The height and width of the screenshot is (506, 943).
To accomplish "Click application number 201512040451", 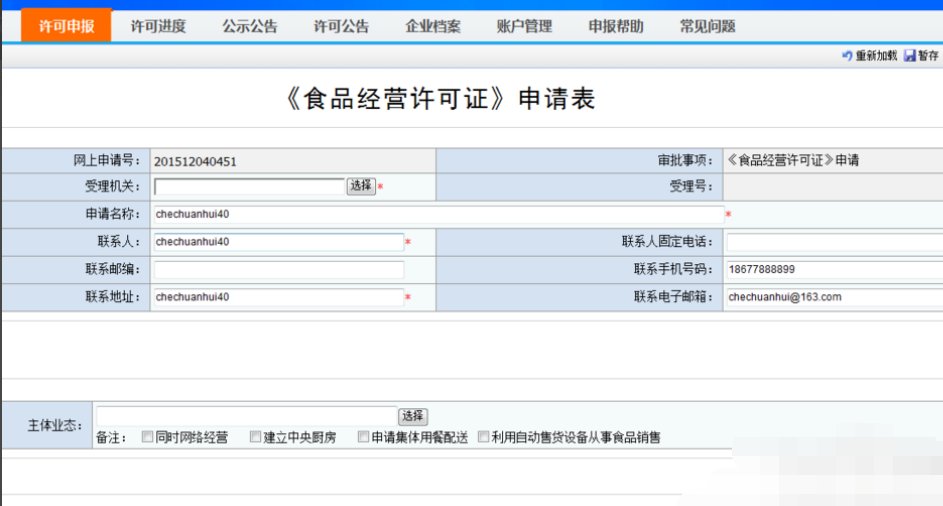I will point(195,161).
